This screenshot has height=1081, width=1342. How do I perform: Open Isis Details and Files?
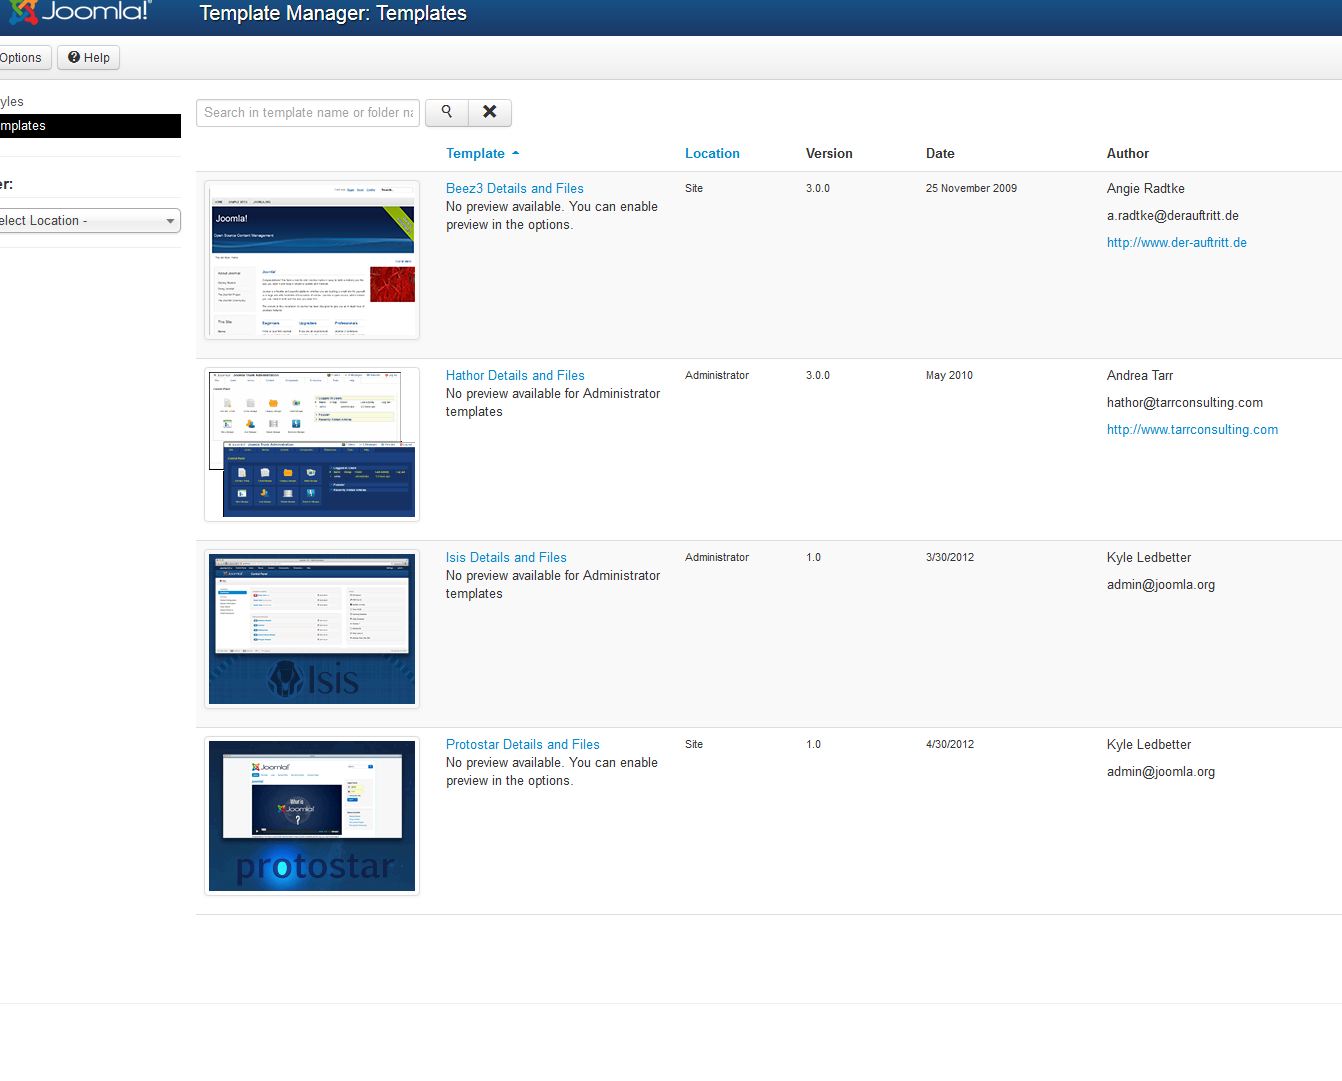506,557
